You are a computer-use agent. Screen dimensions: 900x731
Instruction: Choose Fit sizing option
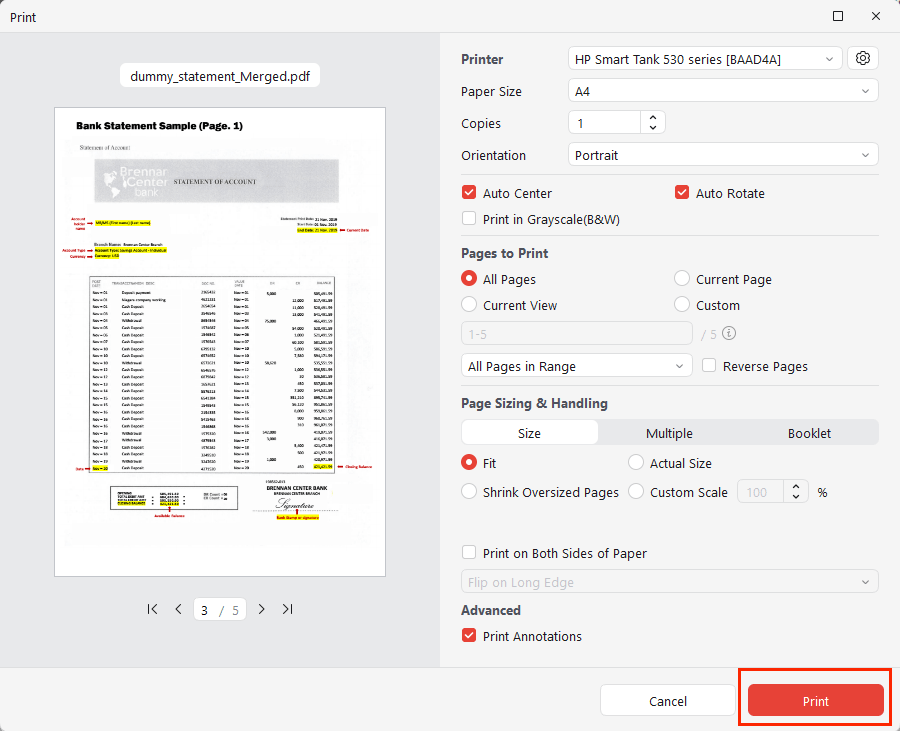(x=469, y=462)
